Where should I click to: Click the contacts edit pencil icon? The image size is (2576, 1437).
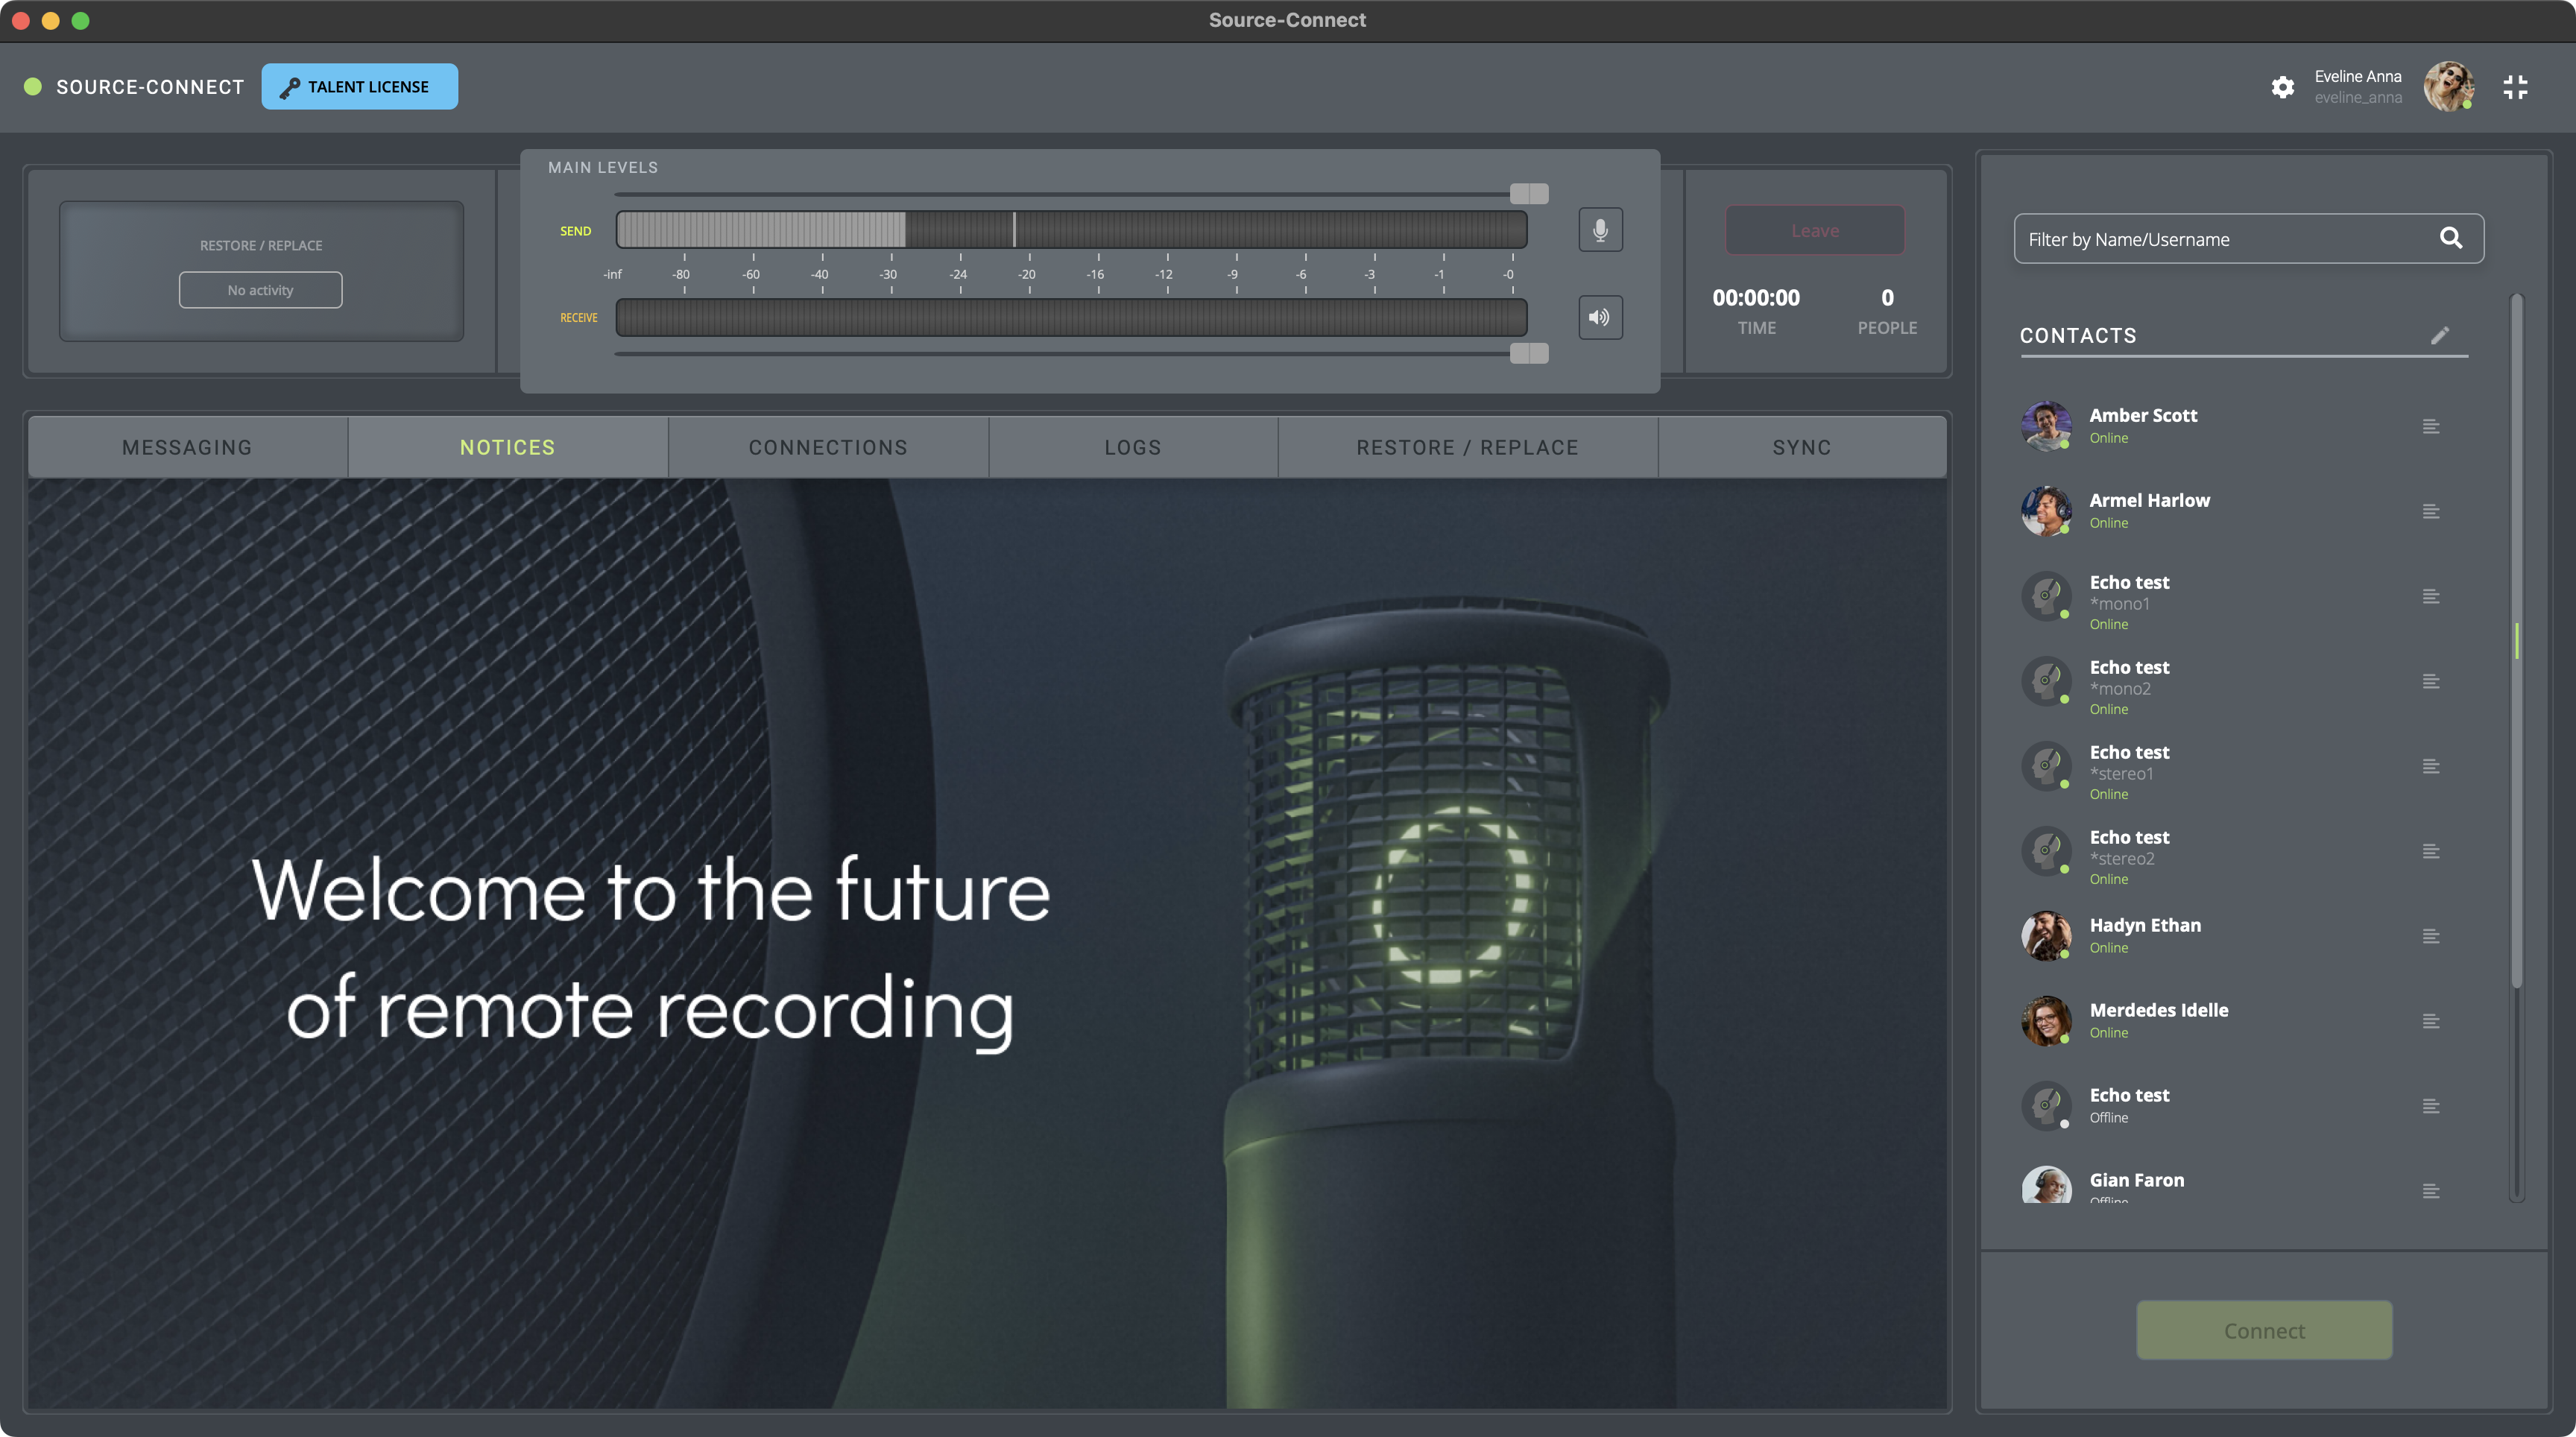2439,335
